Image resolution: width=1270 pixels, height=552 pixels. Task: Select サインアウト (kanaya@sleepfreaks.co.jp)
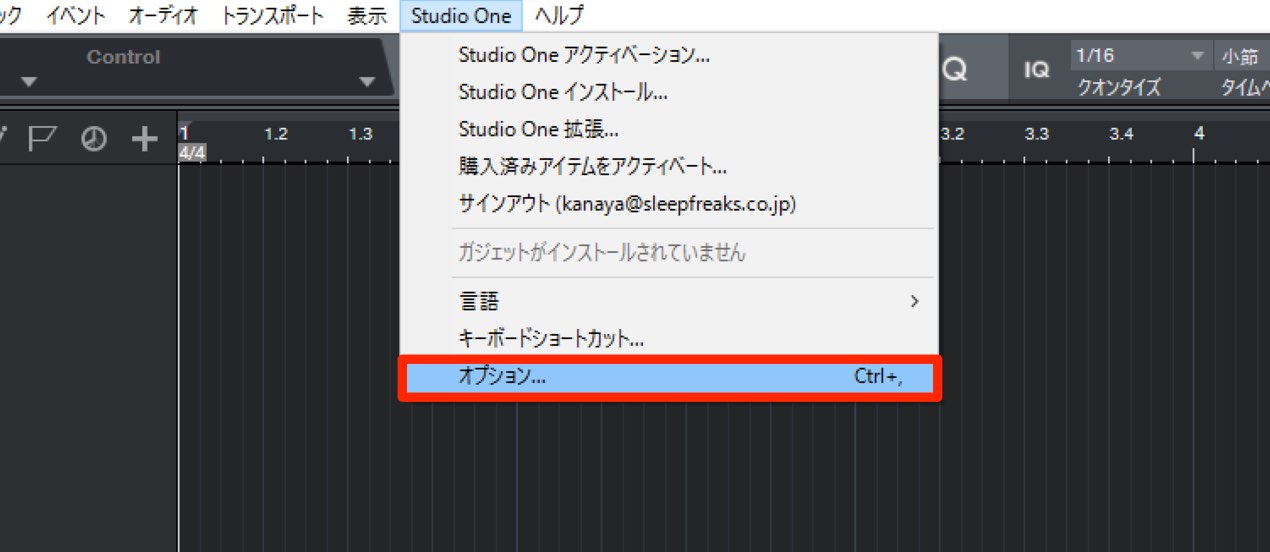(668, 204)
